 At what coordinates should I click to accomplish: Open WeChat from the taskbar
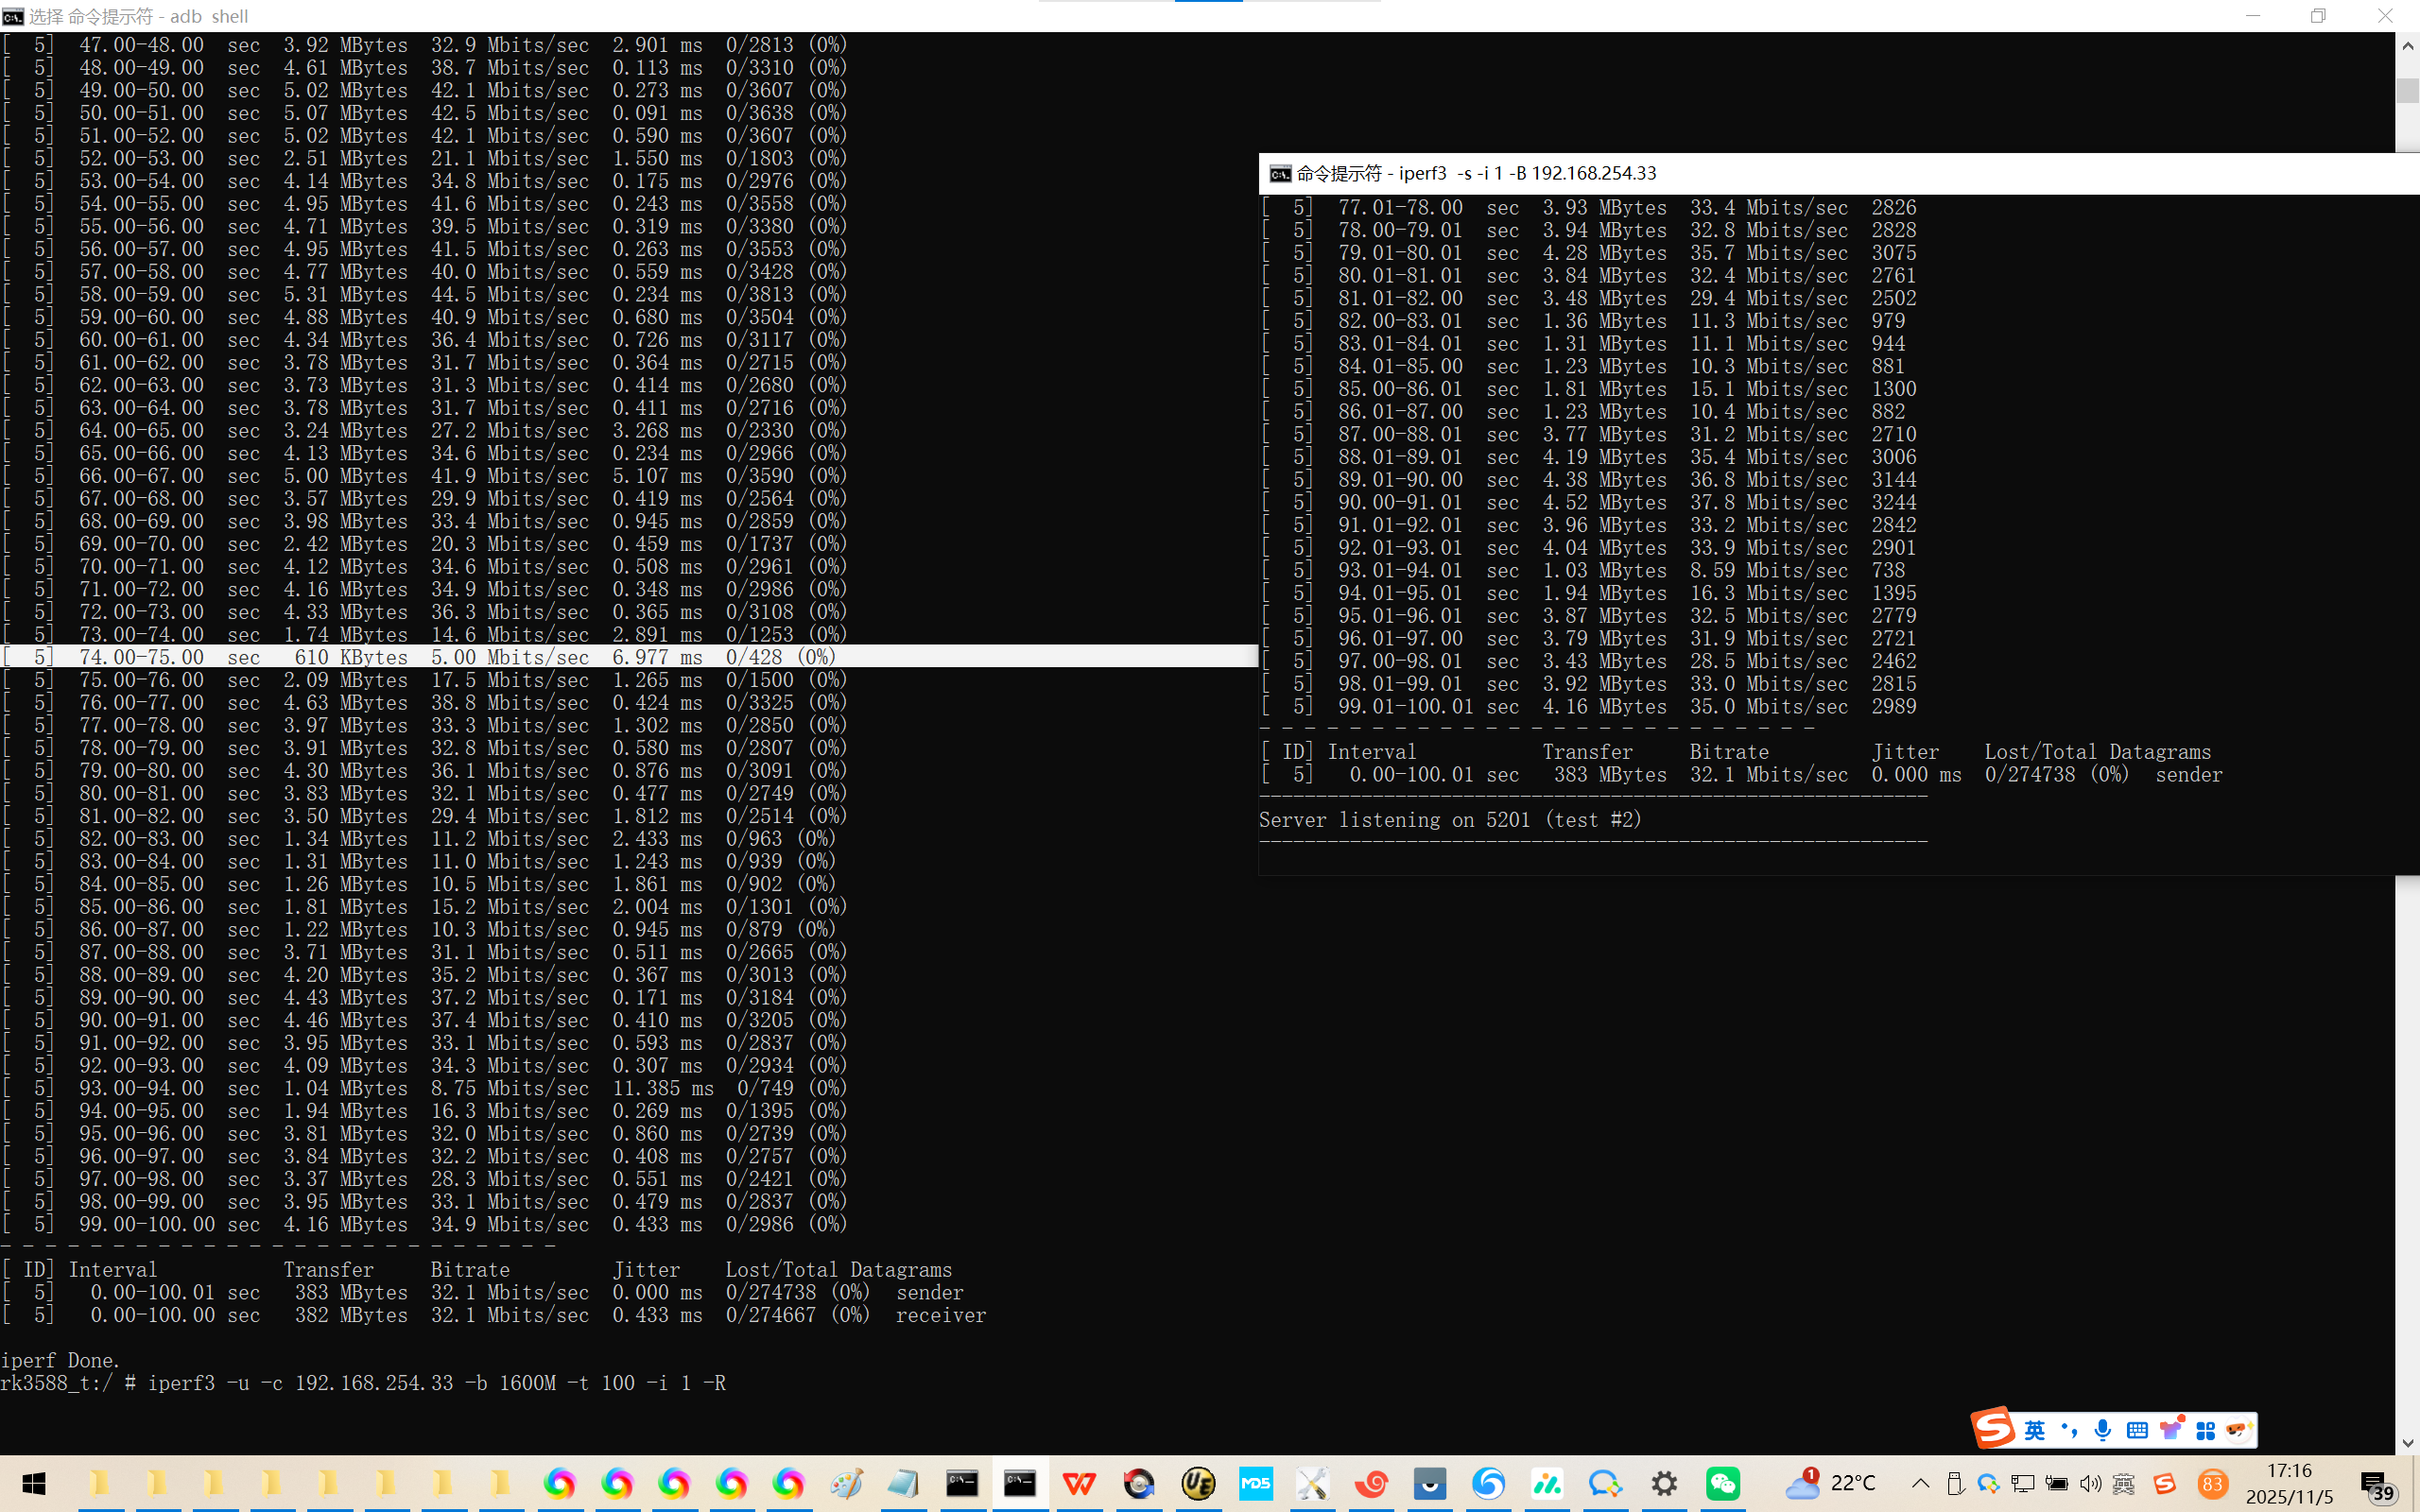(1722, 1483)
